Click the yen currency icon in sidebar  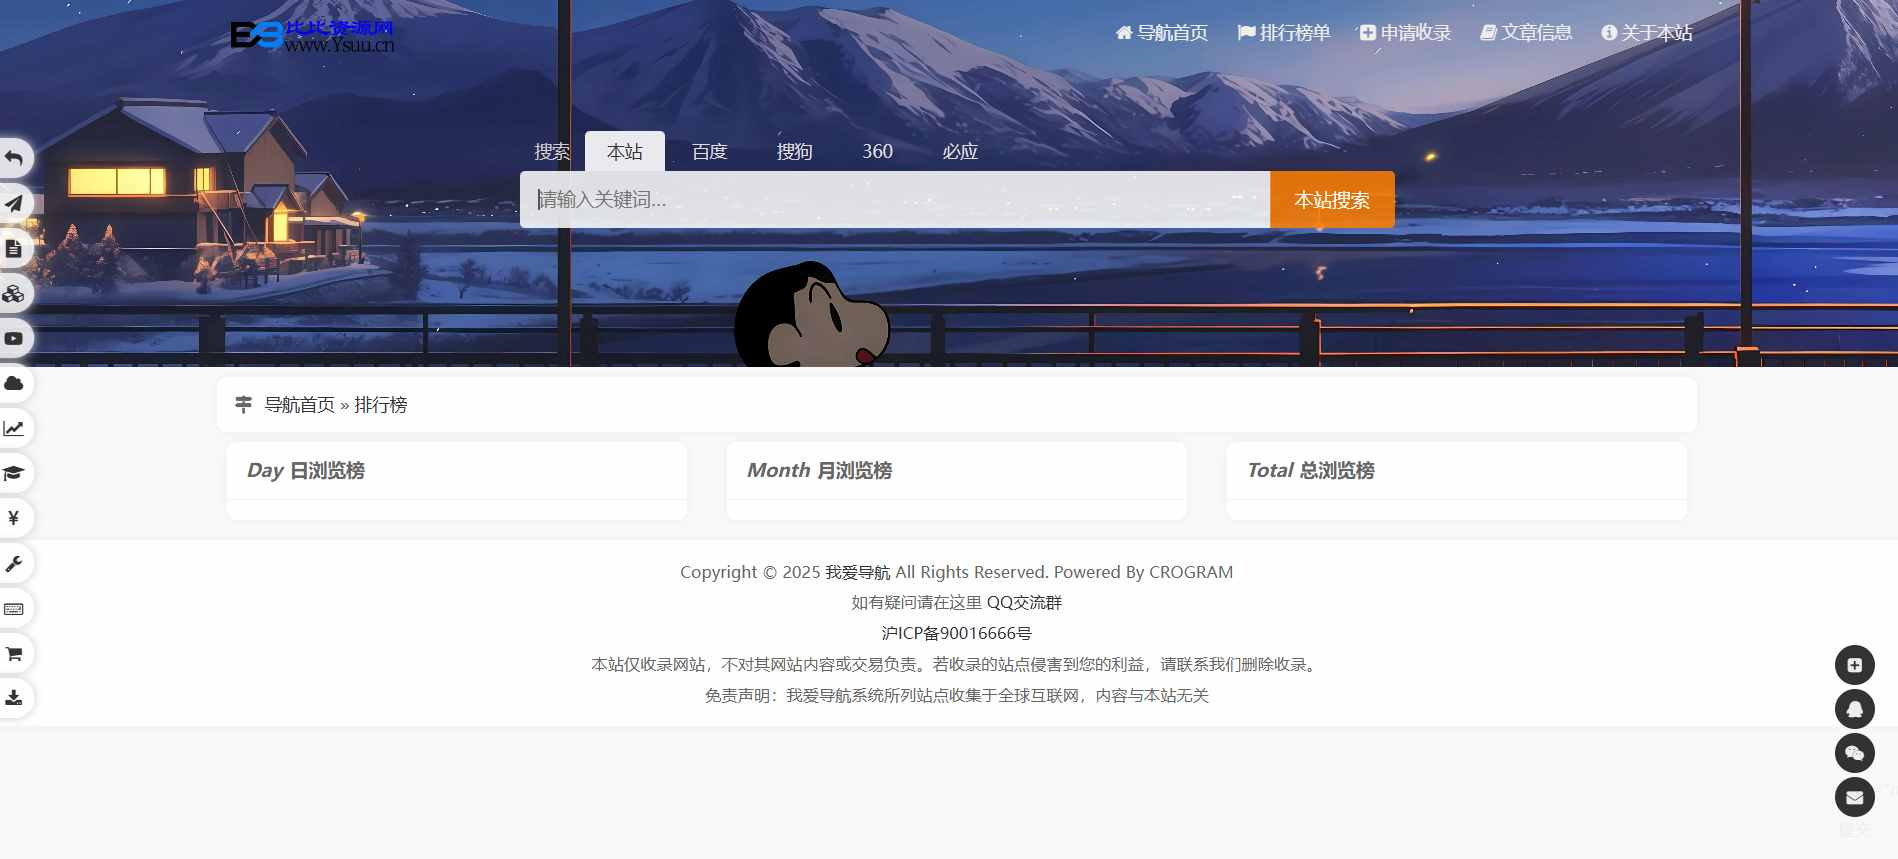pyautogui.click(x=14, y=518)
